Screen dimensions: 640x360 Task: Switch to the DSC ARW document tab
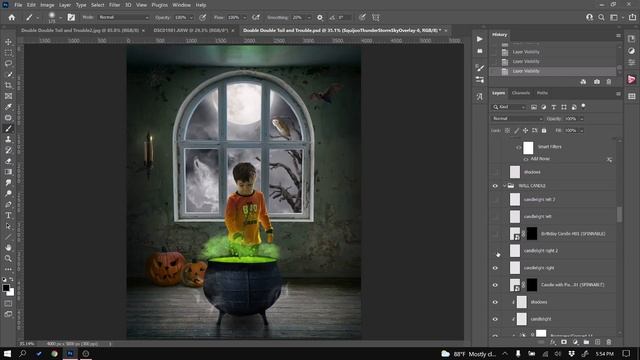coord(191,30)
